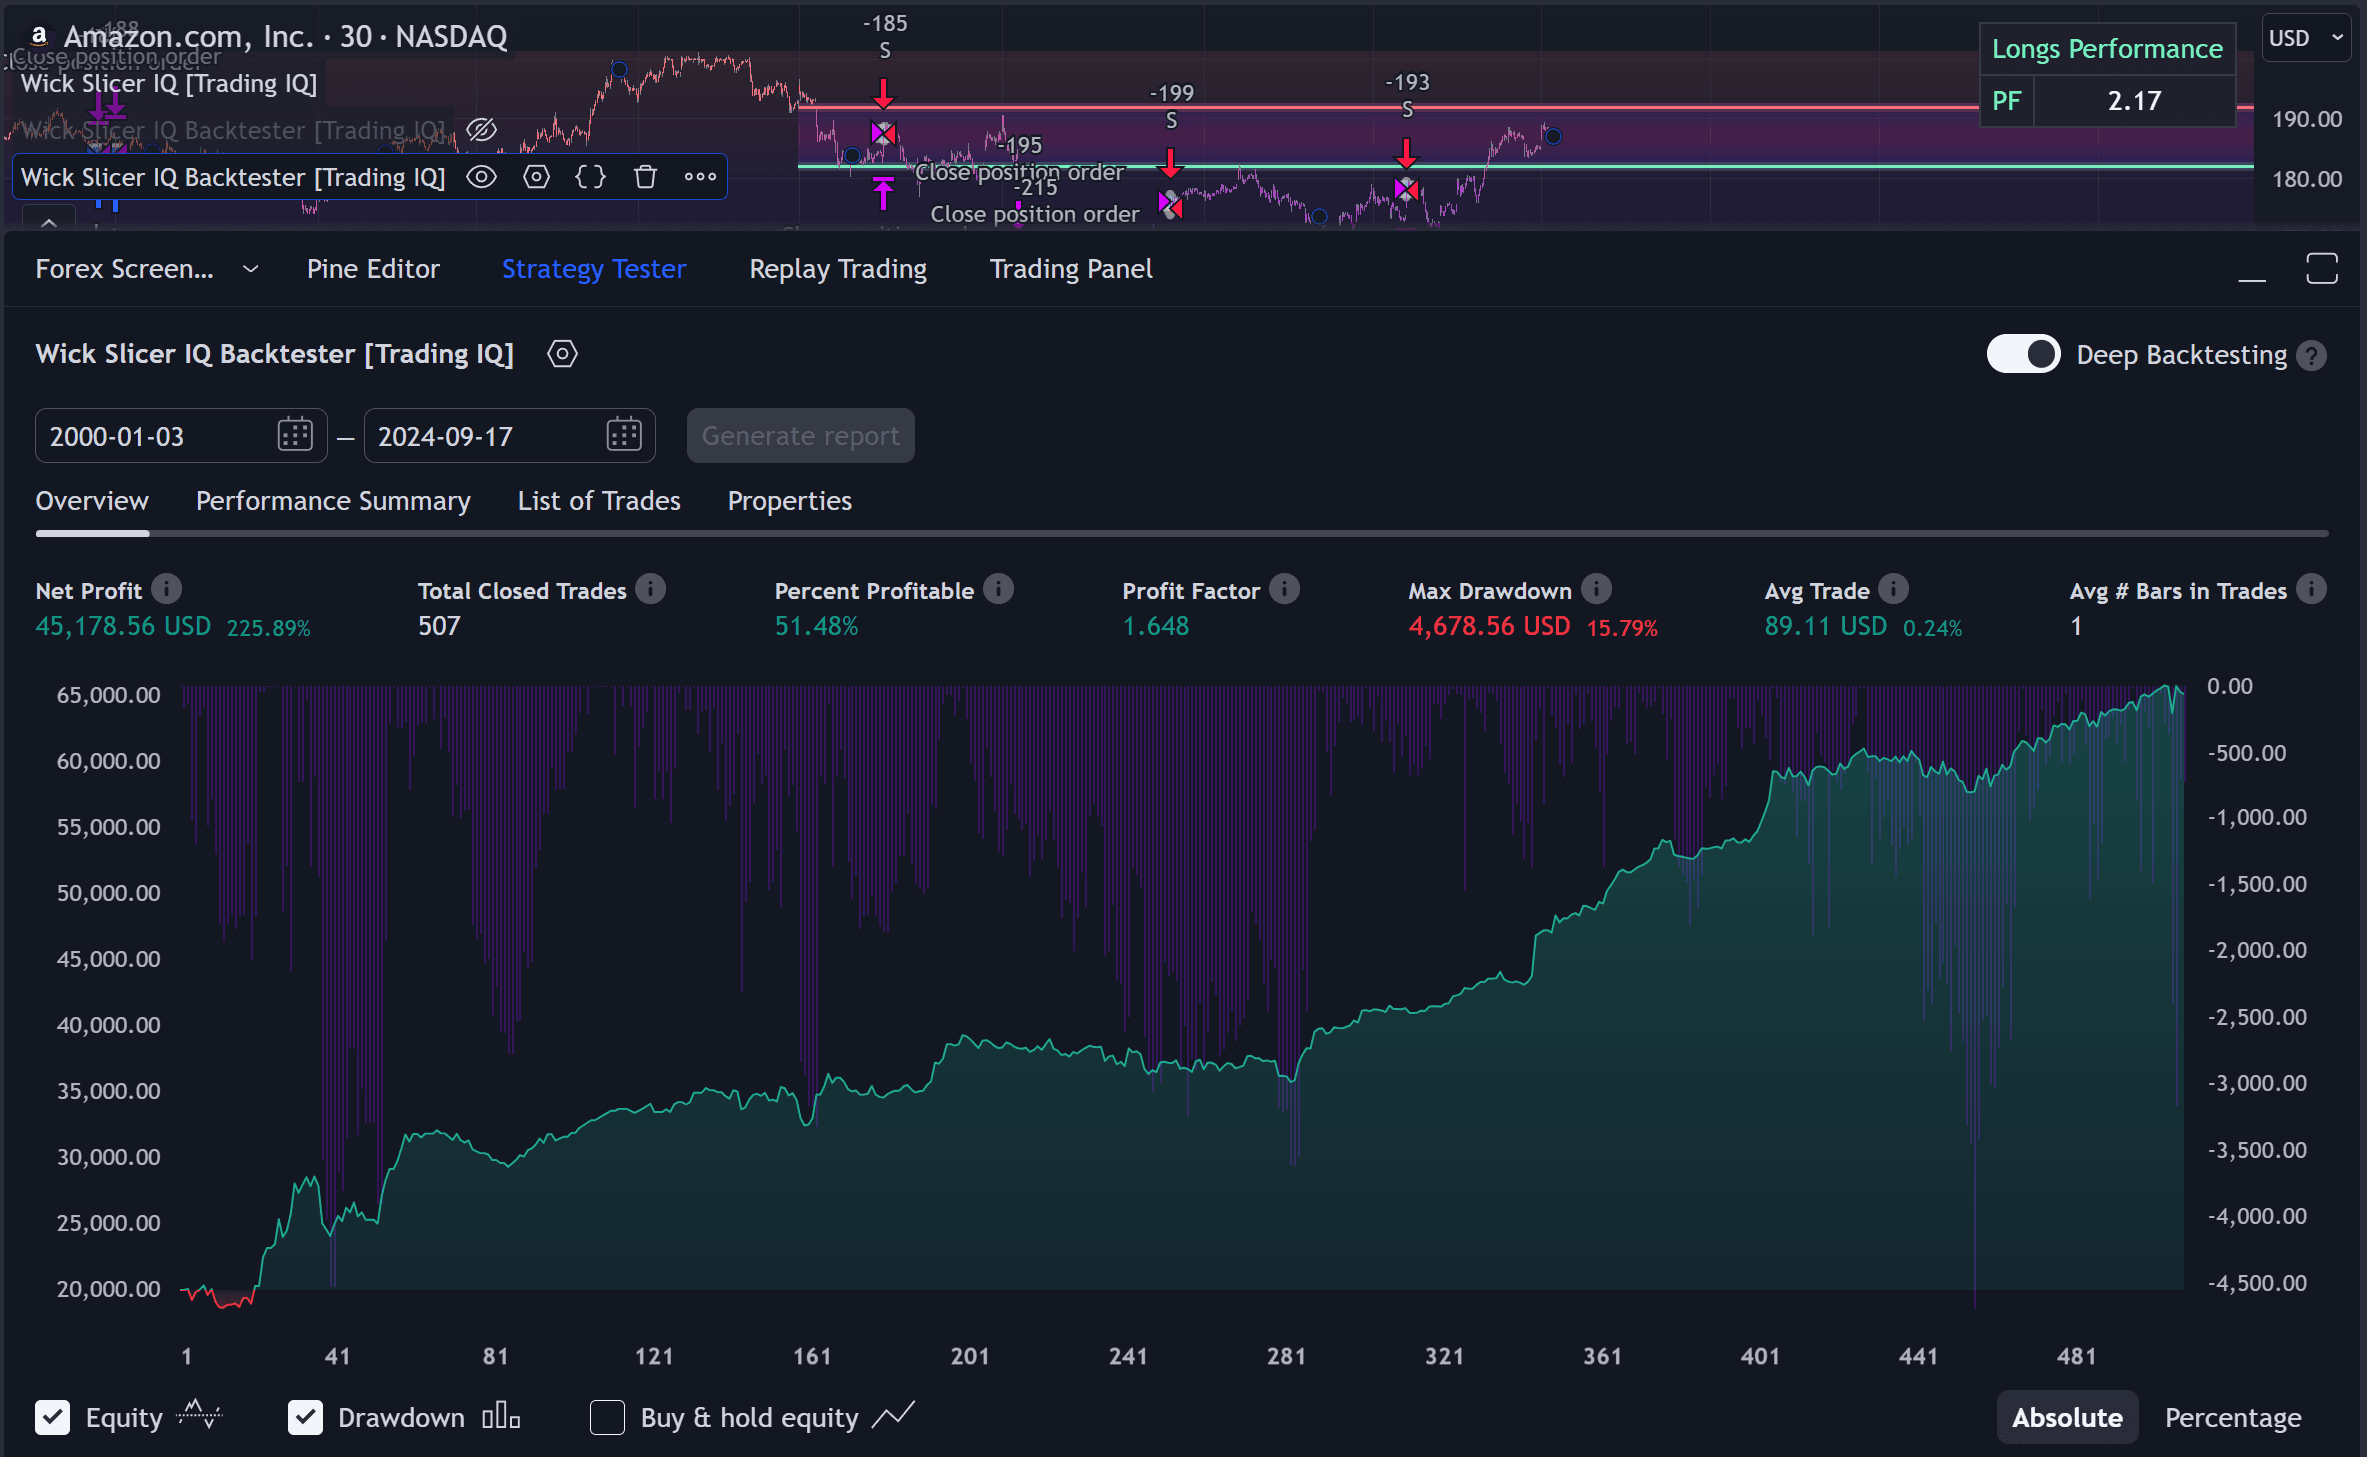The height and width of the screenshot is (1457, 2367).
Task: Show info tooltip for Avg Trade
Action: pos(1894,590)
